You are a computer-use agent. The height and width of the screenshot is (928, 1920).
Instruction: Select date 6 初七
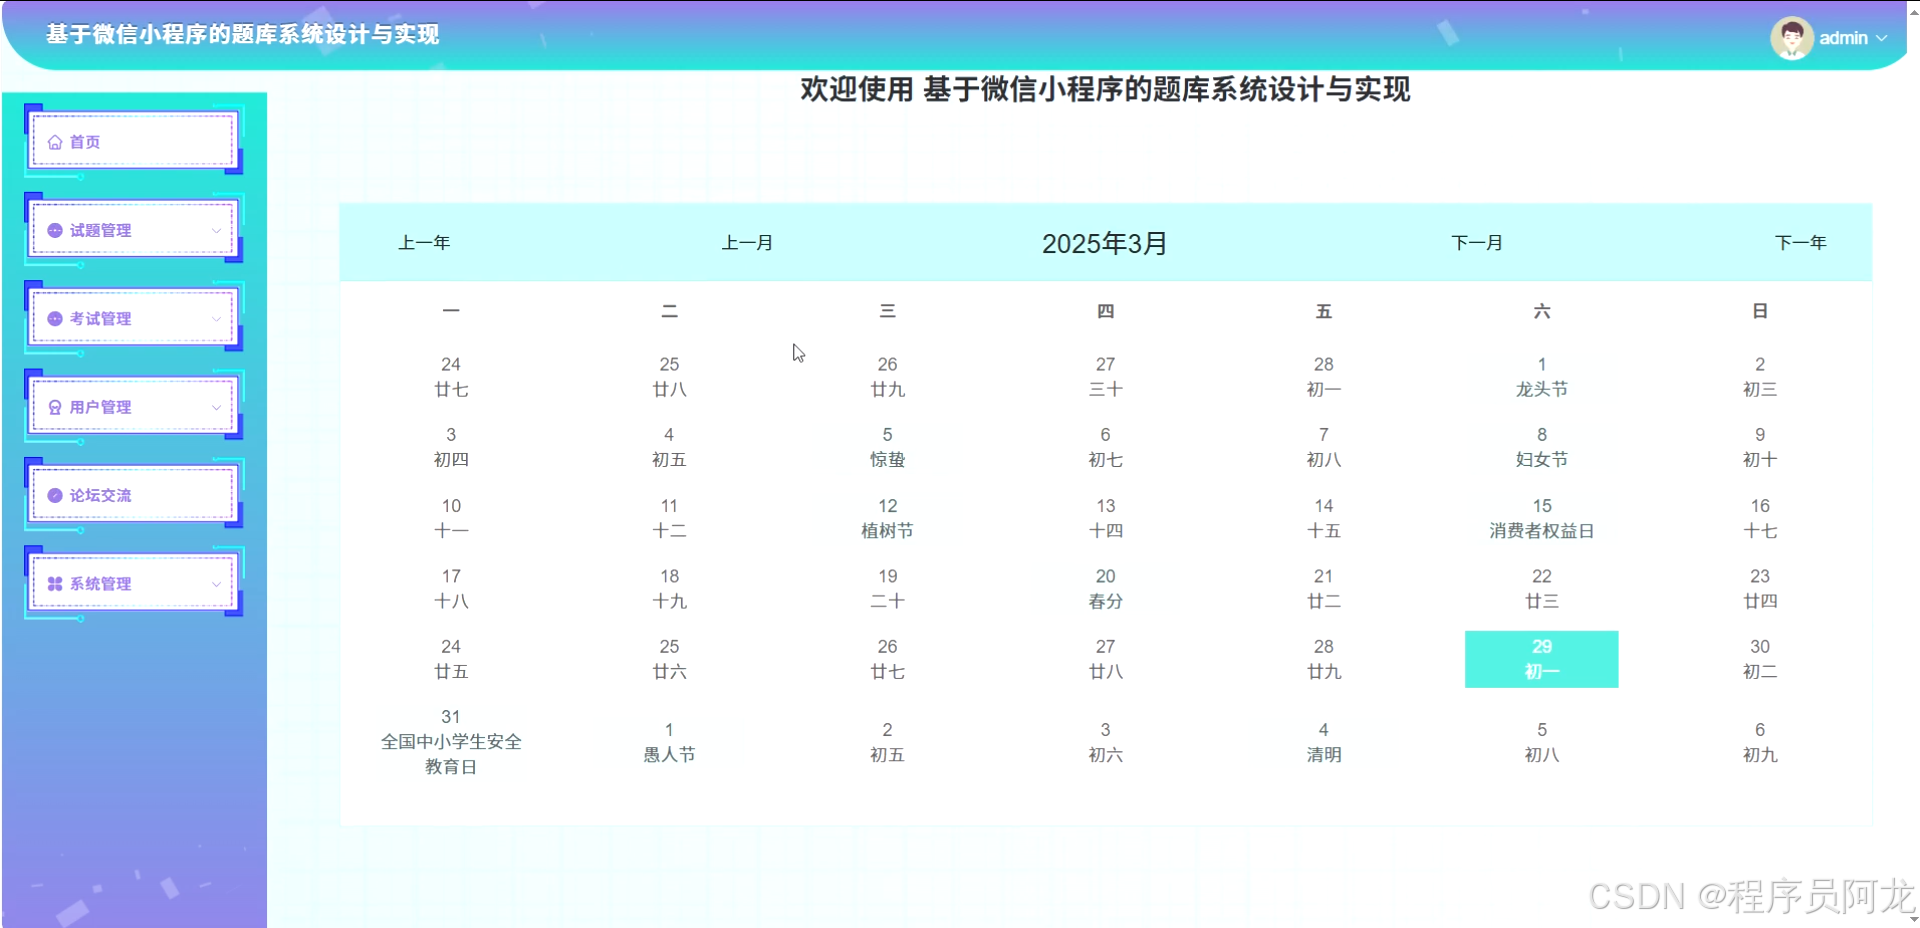[x=1105, y=447]
